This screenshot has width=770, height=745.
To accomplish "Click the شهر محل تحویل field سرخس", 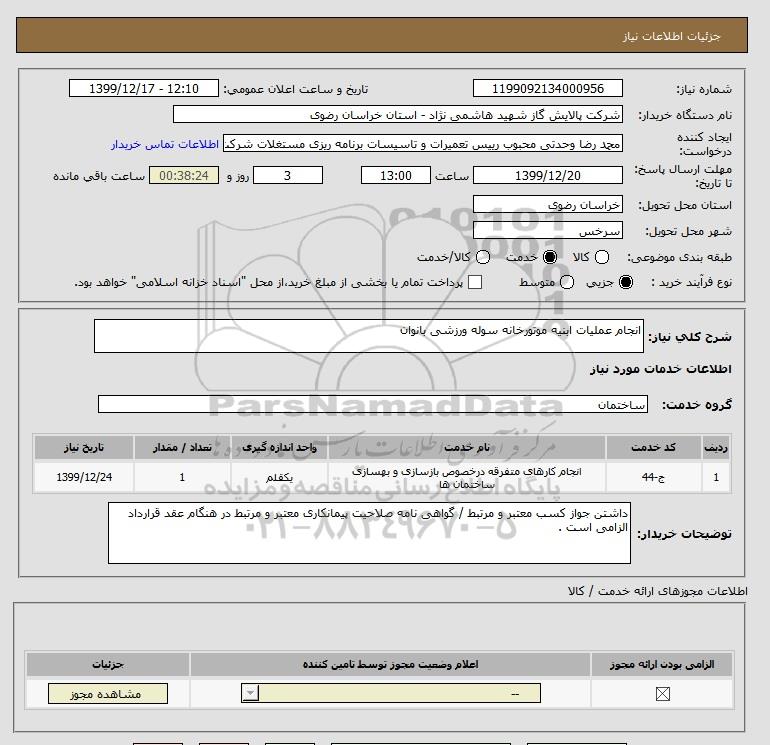I will (x=548, y=231).
